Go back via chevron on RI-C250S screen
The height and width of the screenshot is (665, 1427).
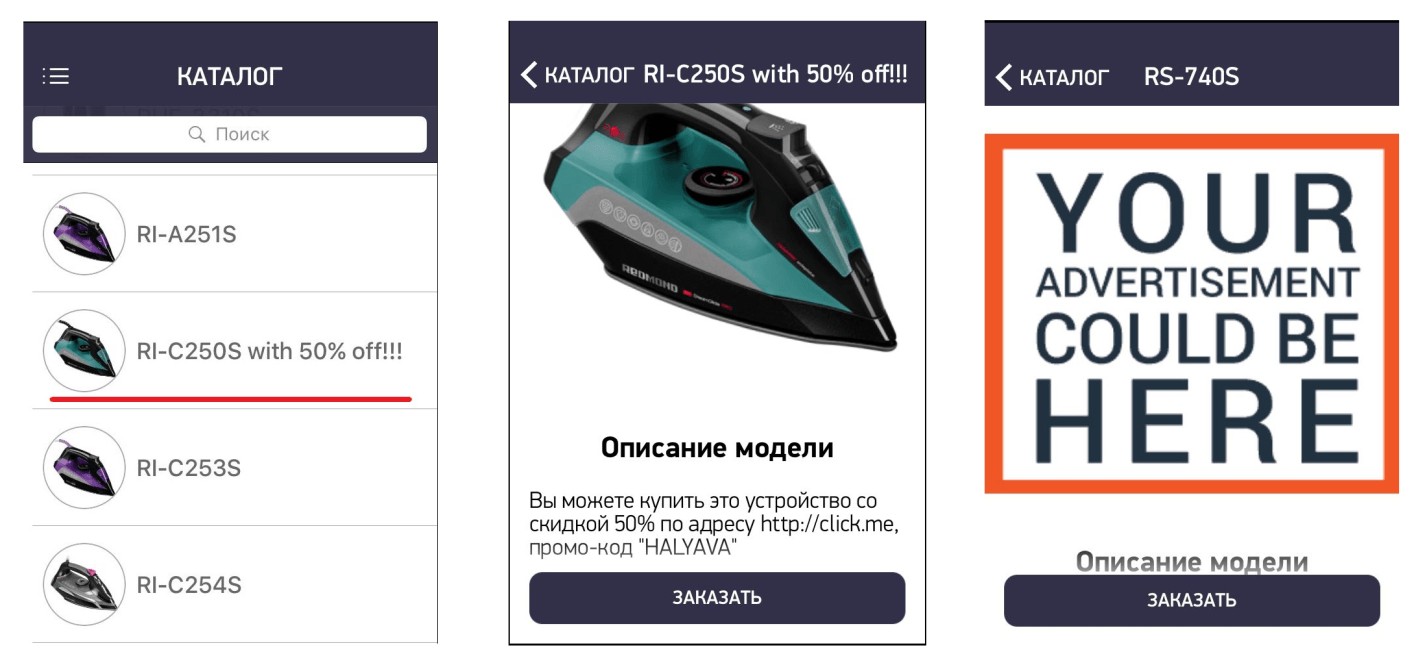529,75
